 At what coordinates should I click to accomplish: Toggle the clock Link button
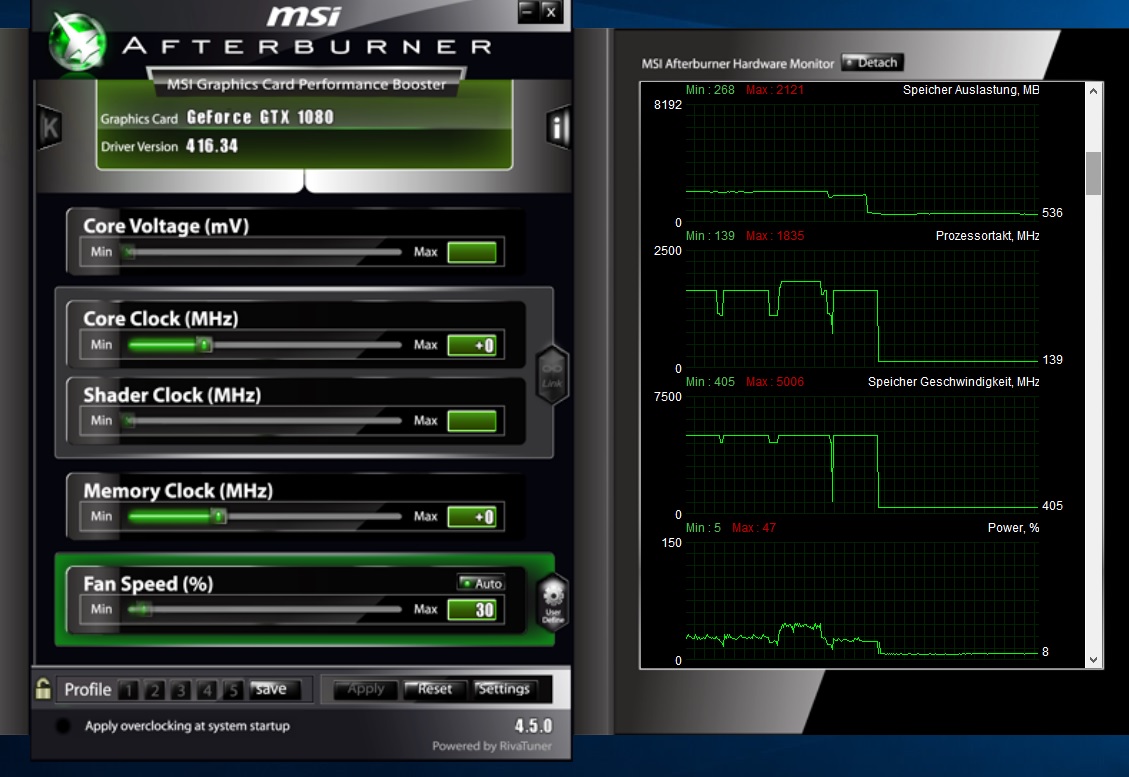click(x=552, y=374)
